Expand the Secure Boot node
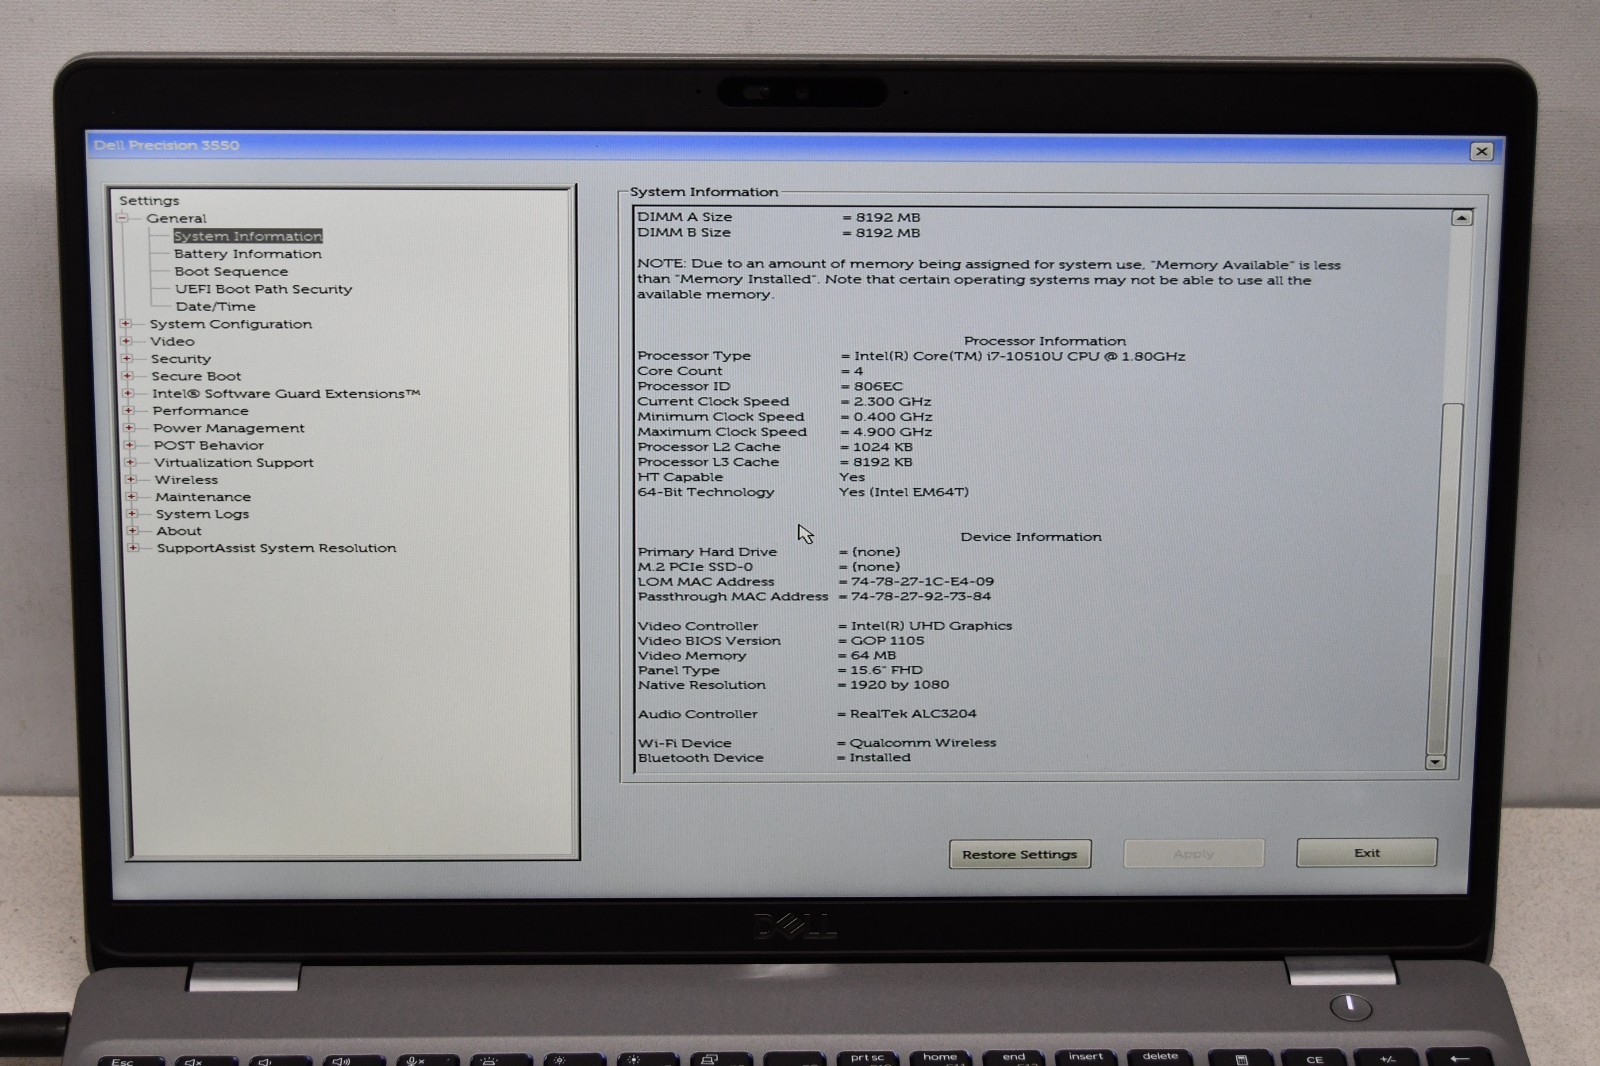This screenshot has height=1066, width=1600. [x=127, y=376]
